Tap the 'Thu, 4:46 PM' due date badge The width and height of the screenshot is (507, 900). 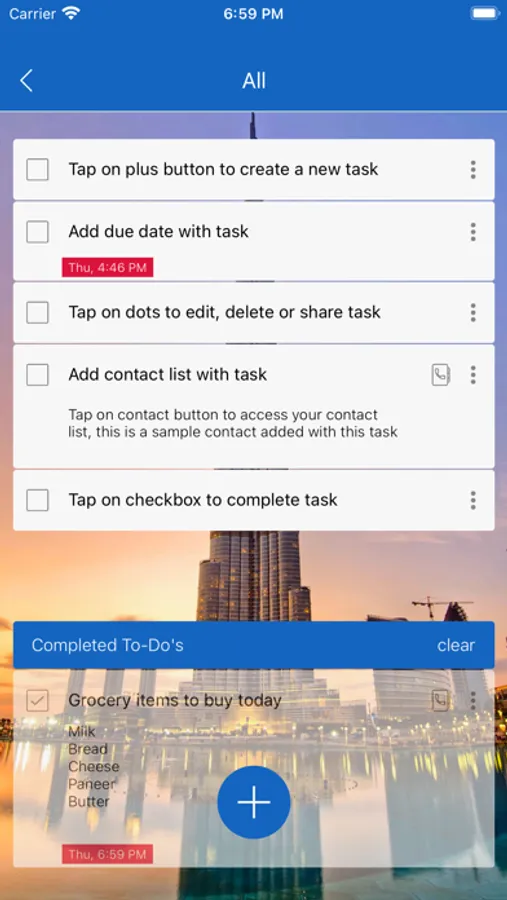[107, 267]
